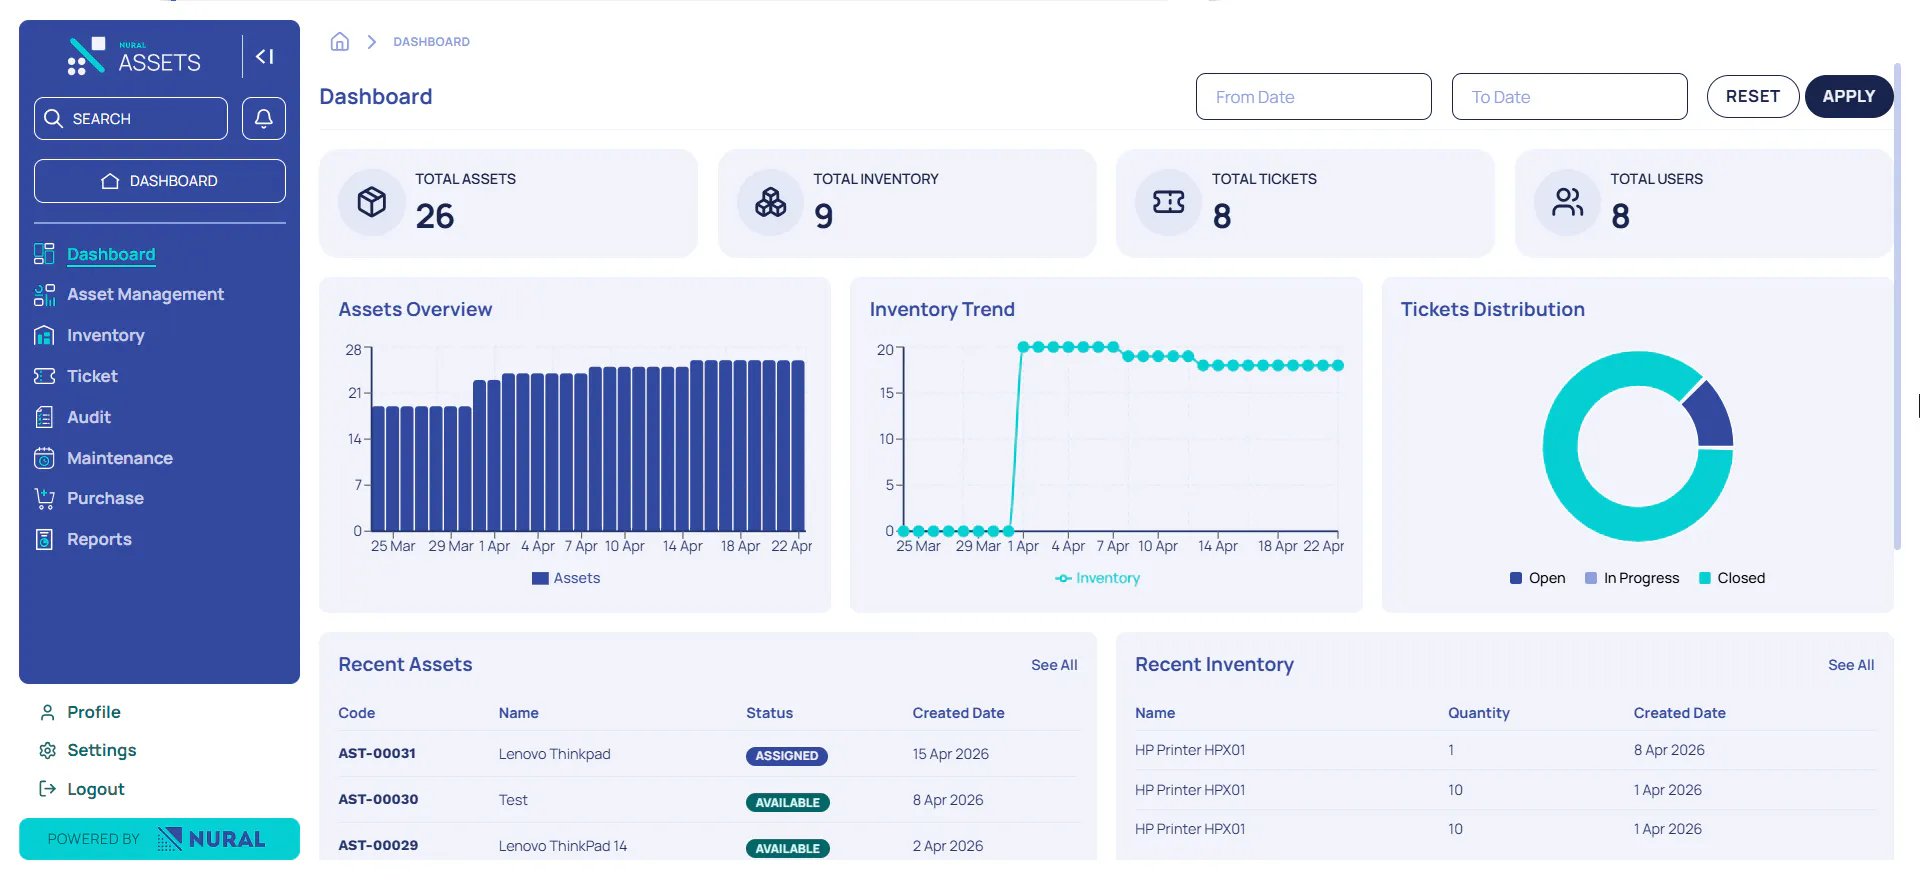
Task: Click the home icon in the breadcrumb
Action: (x=340, y=41)
